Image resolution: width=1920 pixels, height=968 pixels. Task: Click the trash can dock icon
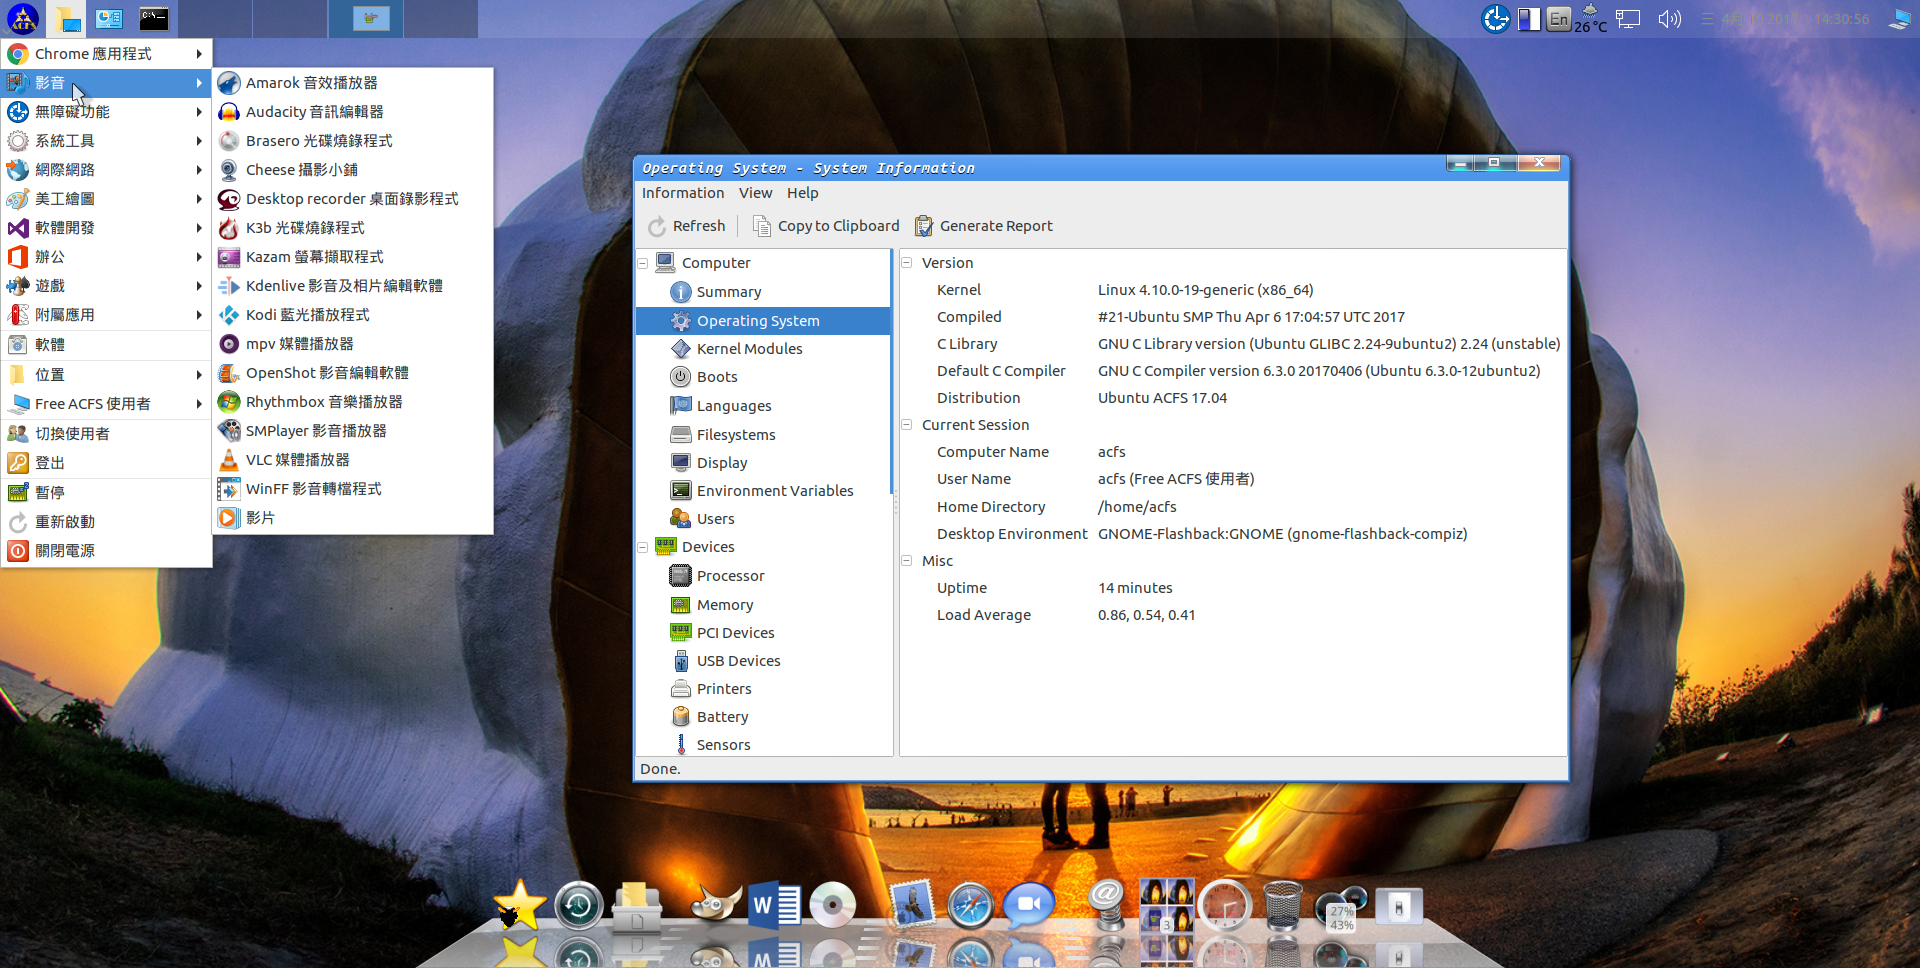[x=1282, y=906]
